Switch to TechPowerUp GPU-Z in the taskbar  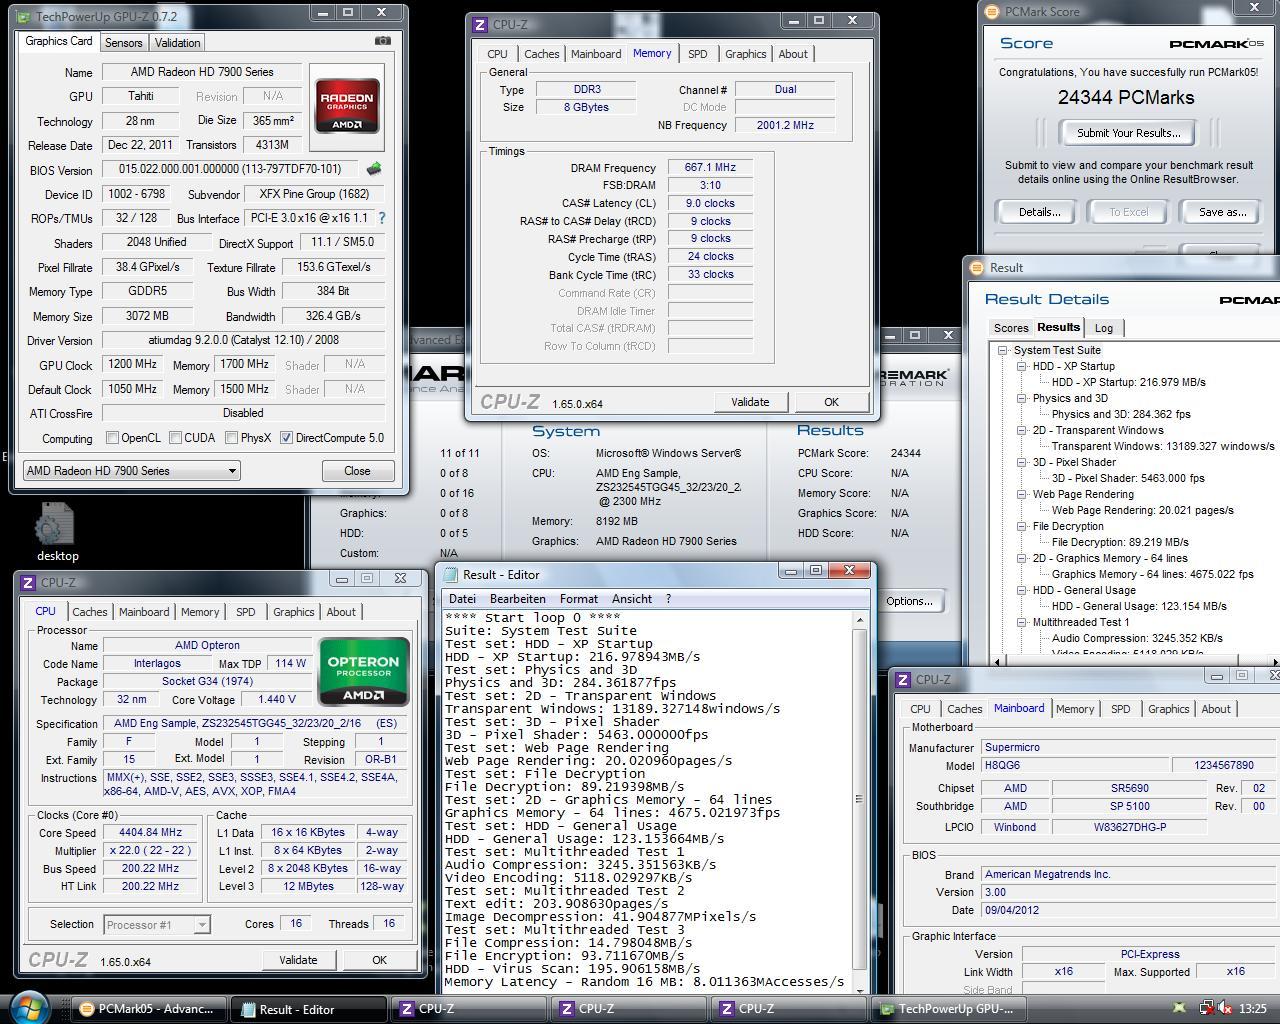click(x=948, y=1009)
